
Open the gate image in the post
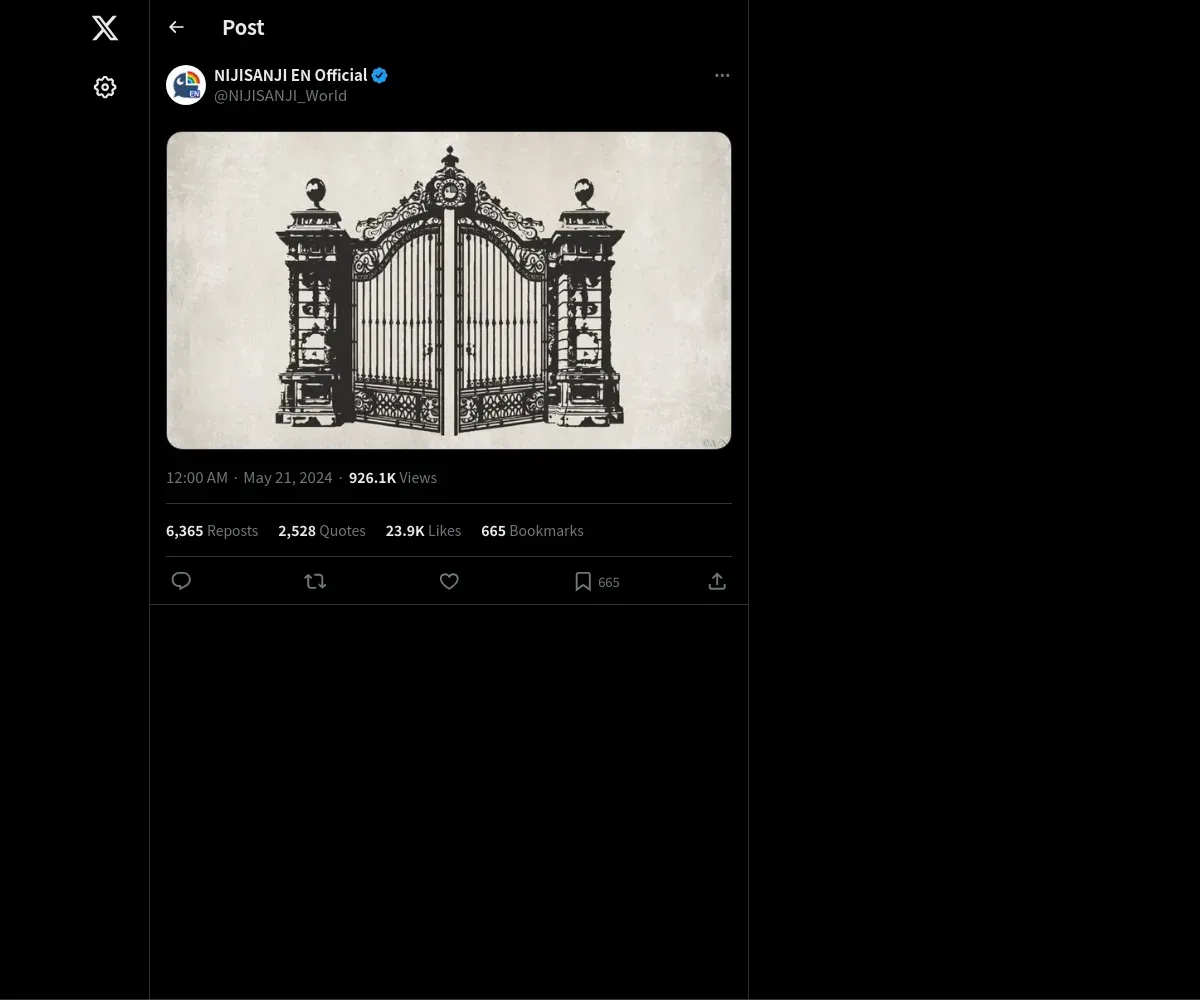[449, 290]
